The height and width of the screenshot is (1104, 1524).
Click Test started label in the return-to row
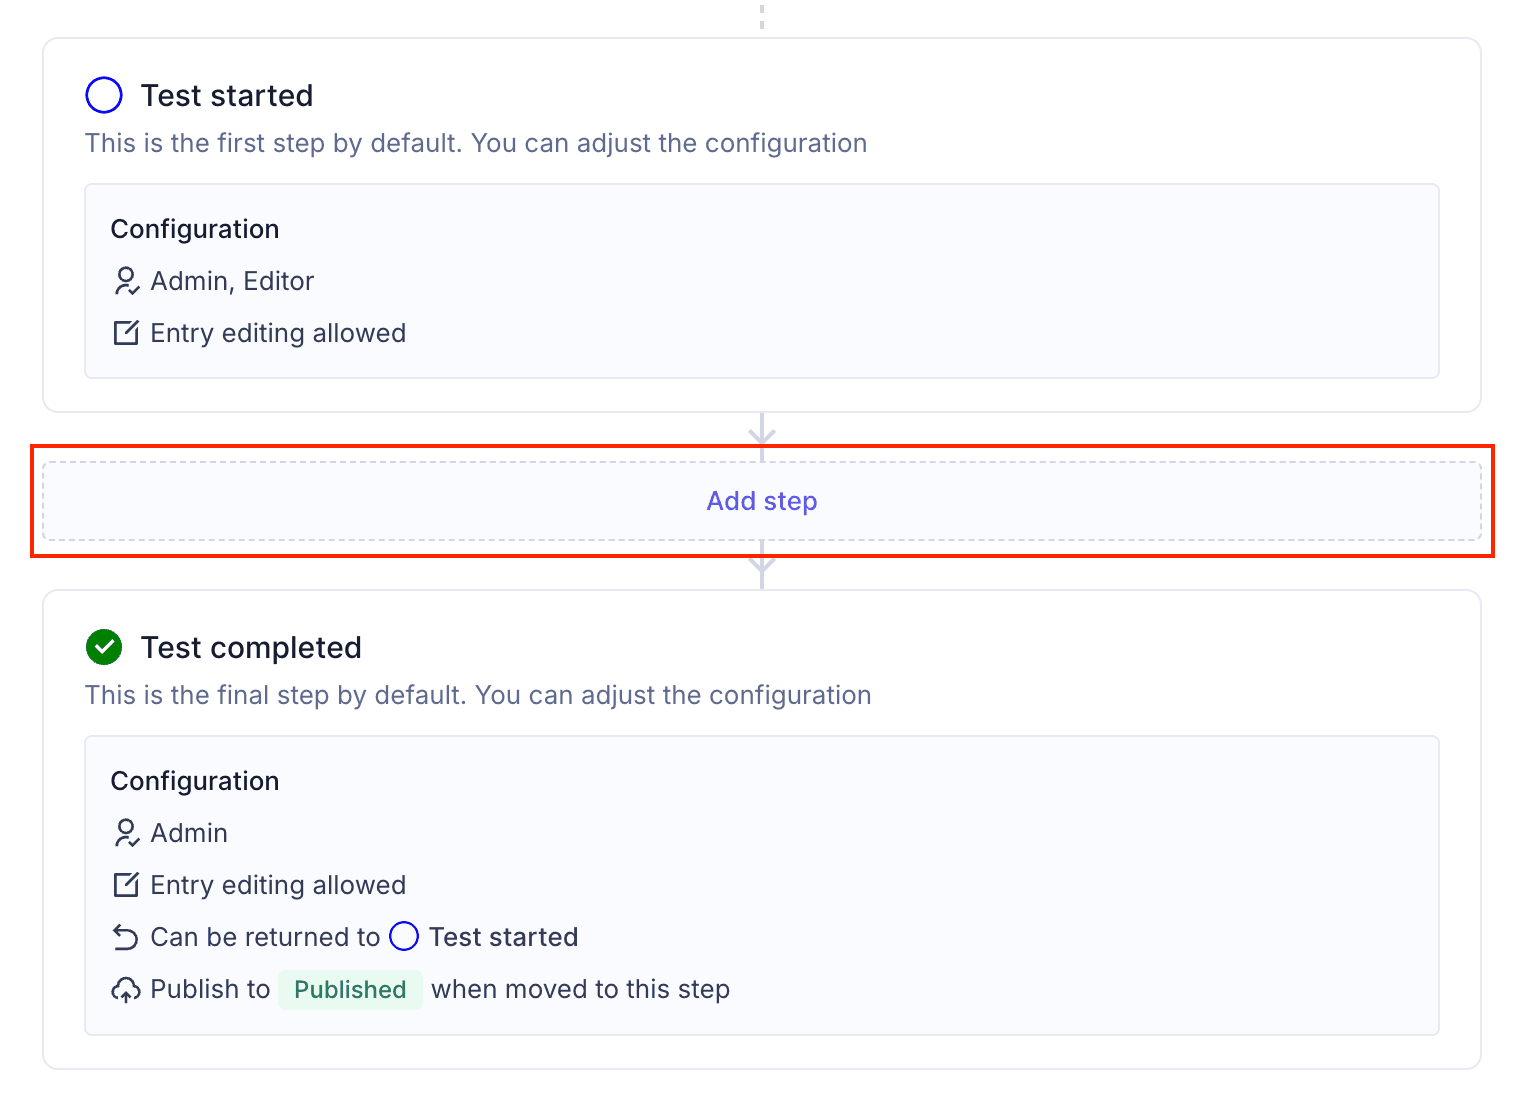(503, 937)
